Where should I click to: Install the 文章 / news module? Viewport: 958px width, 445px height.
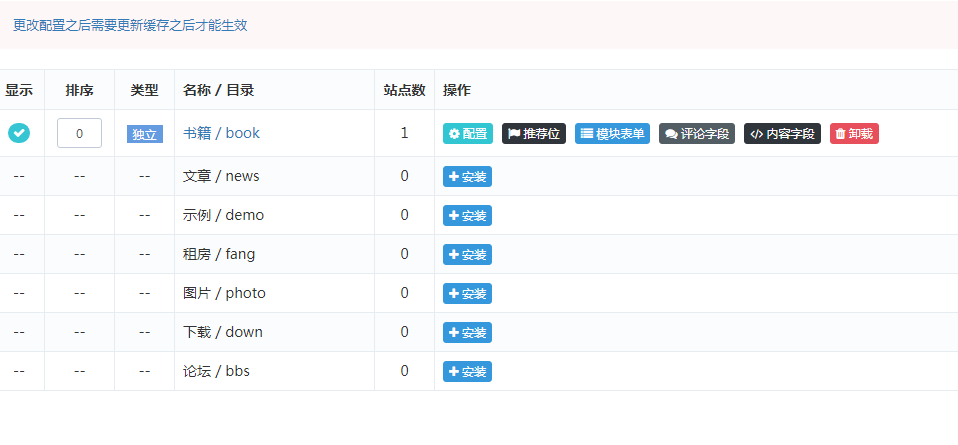point(467,177)
